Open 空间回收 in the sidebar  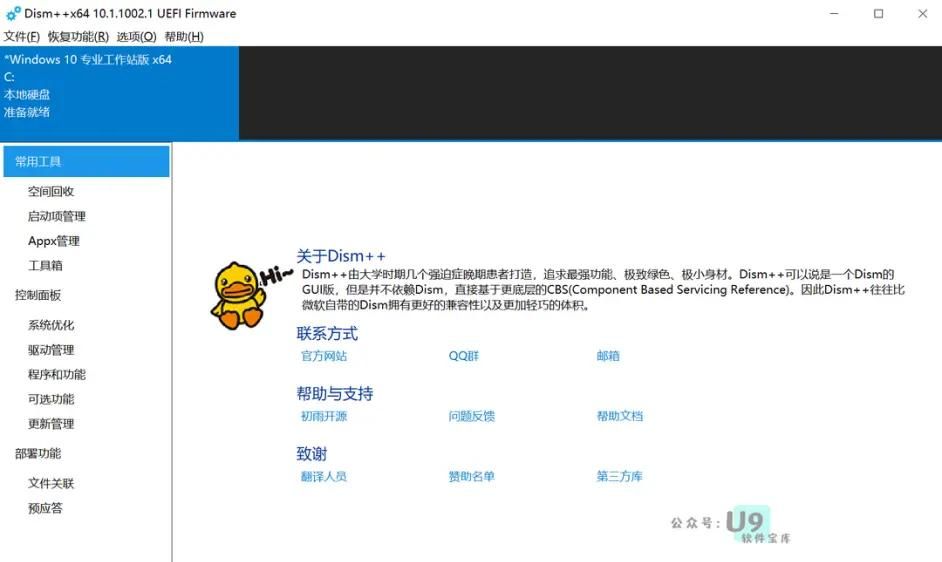point(51,192)
